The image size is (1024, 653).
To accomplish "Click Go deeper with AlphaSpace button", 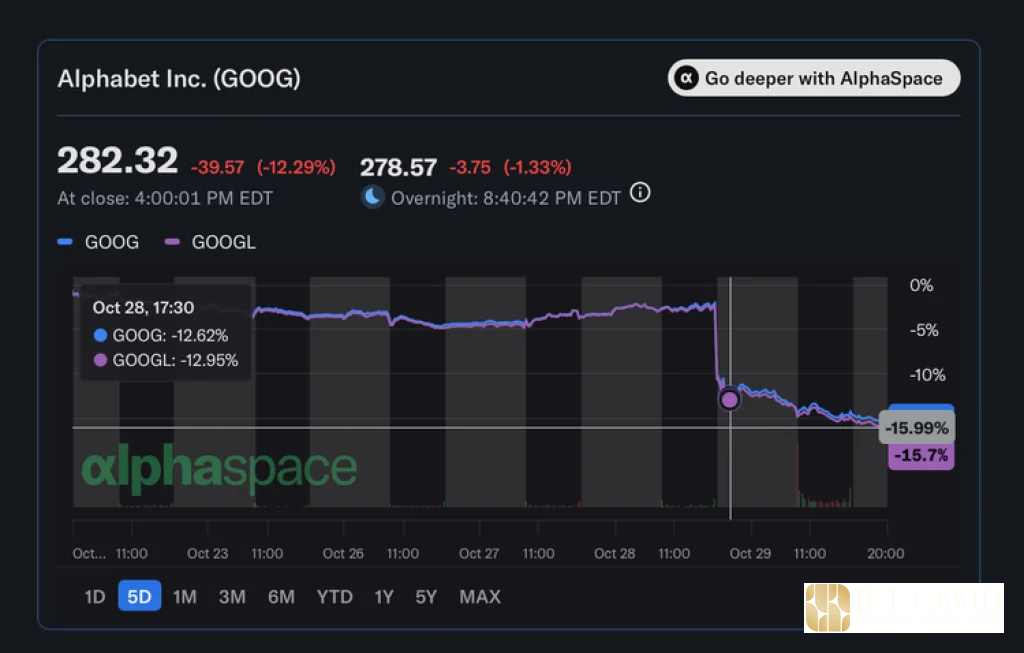I will coord(814,78).
